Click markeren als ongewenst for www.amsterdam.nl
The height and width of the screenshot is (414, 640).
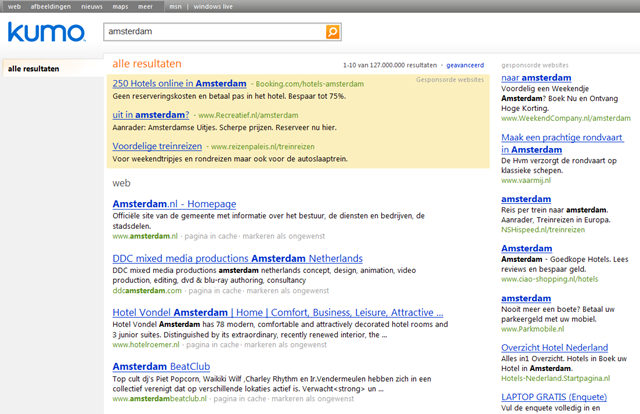(284, 236)
